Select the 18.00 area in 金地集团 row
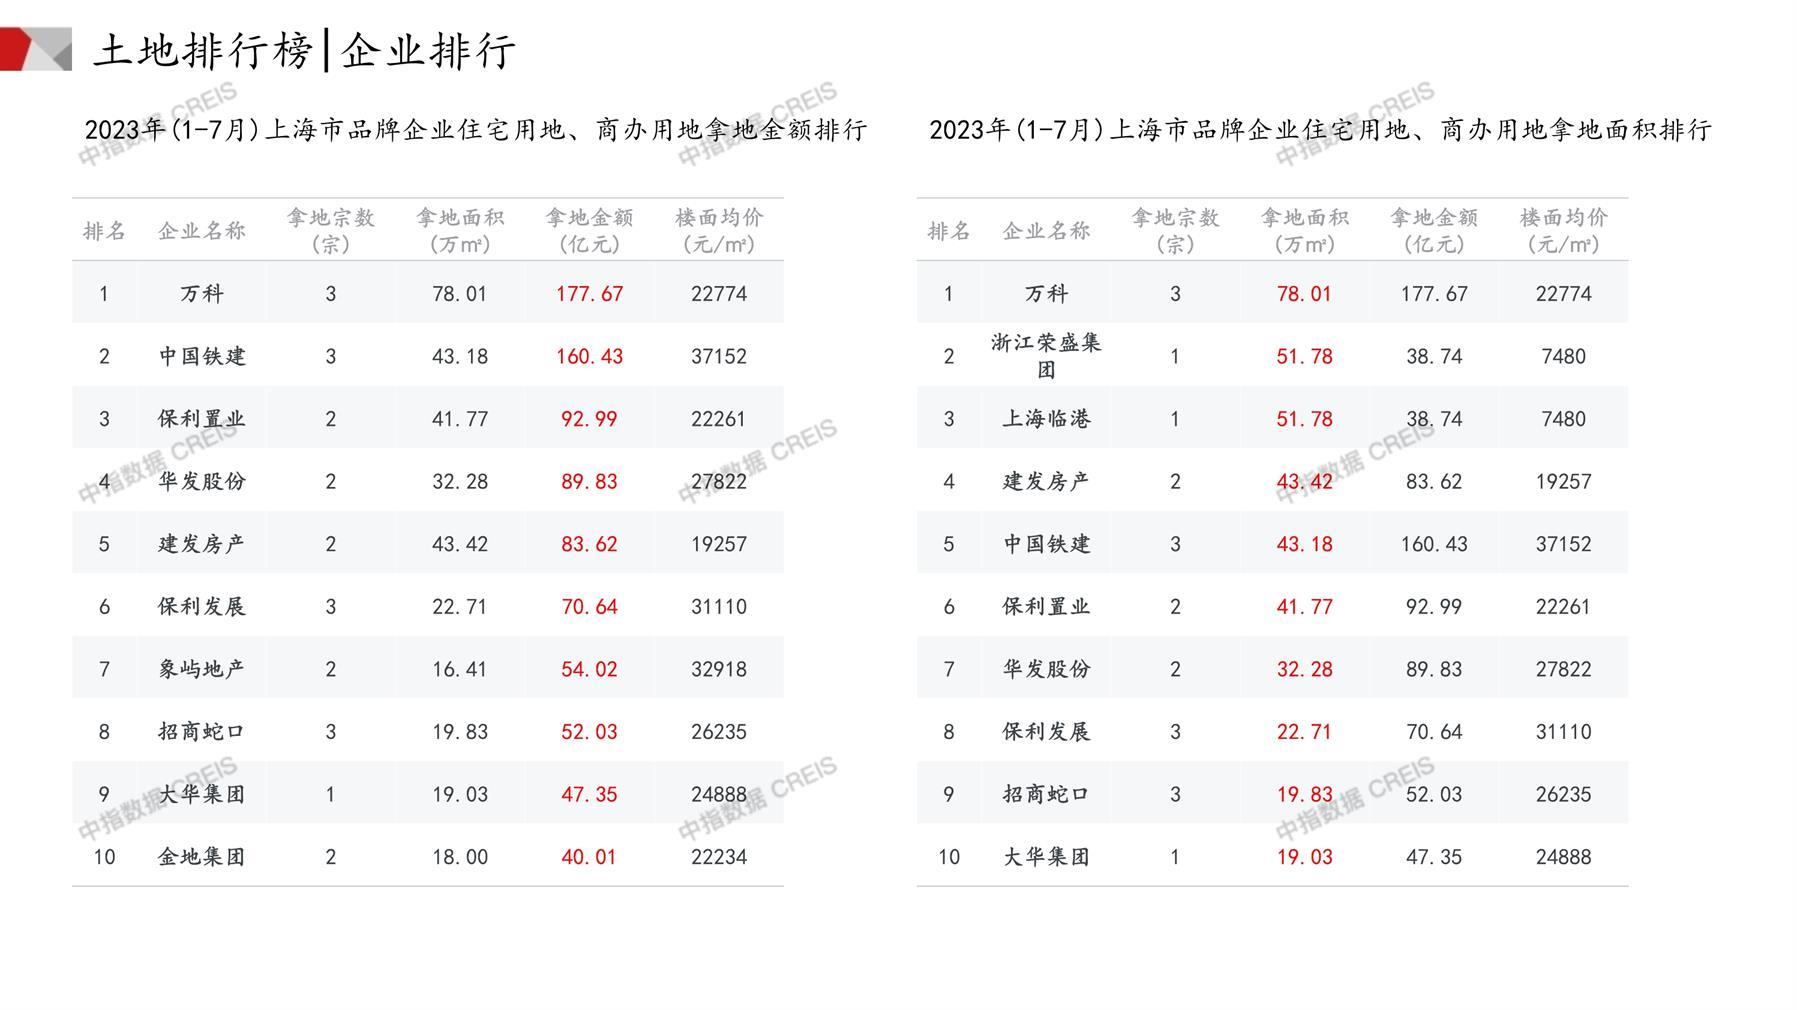 (x=460, y=857)
